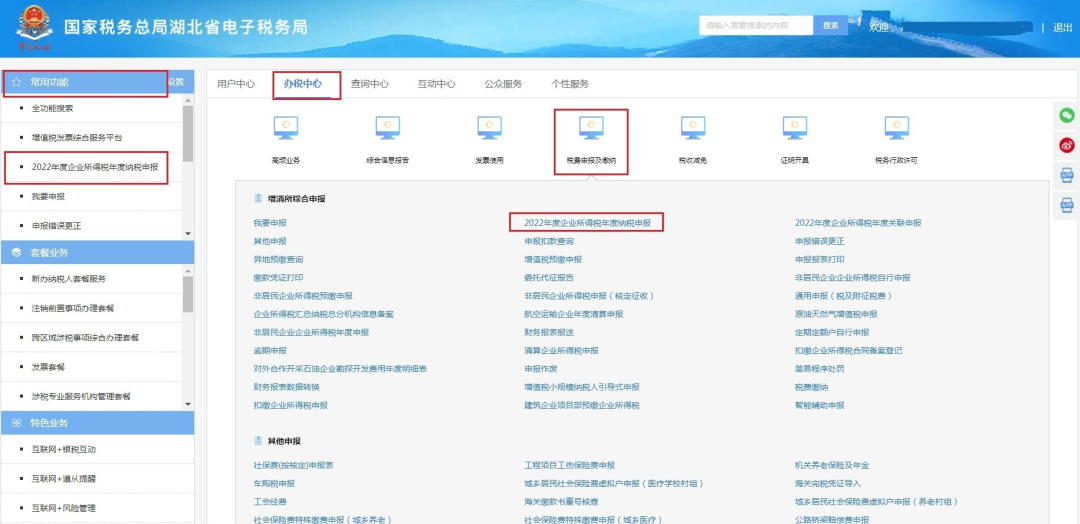This screenshot has width=1080, height=524.
Task: Open the green WeChat sidebar icon
Action: coord(1066,115)
